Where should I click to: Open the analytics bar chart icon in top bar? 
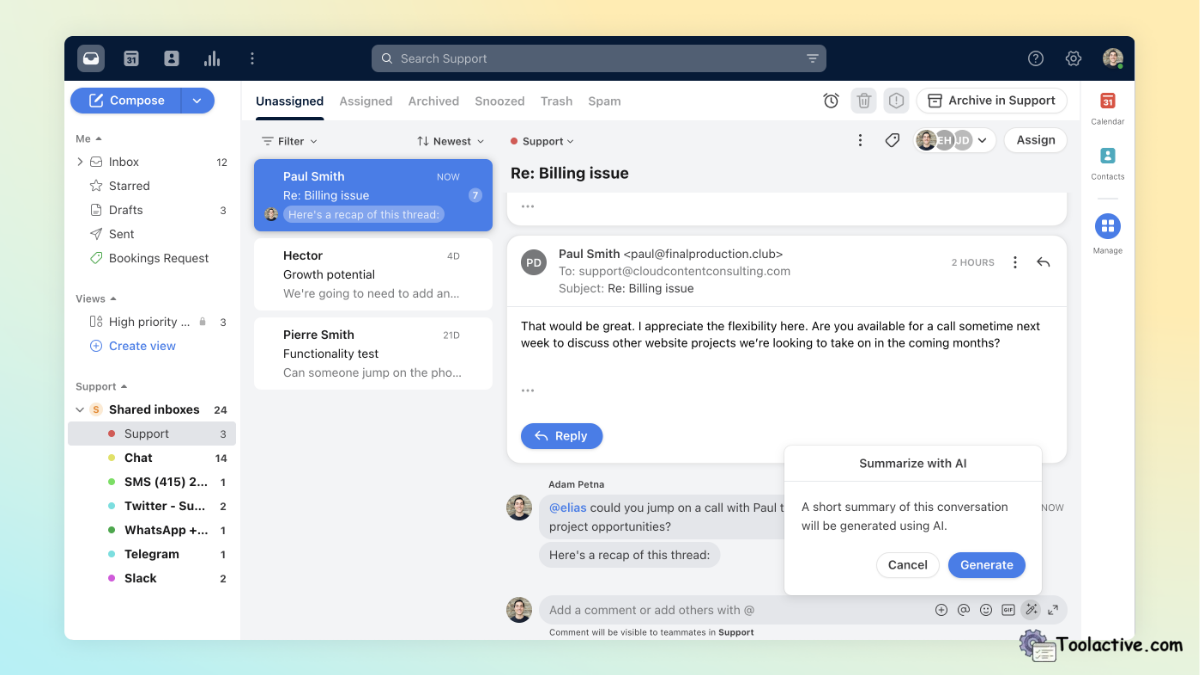click(x=212, y=58)
